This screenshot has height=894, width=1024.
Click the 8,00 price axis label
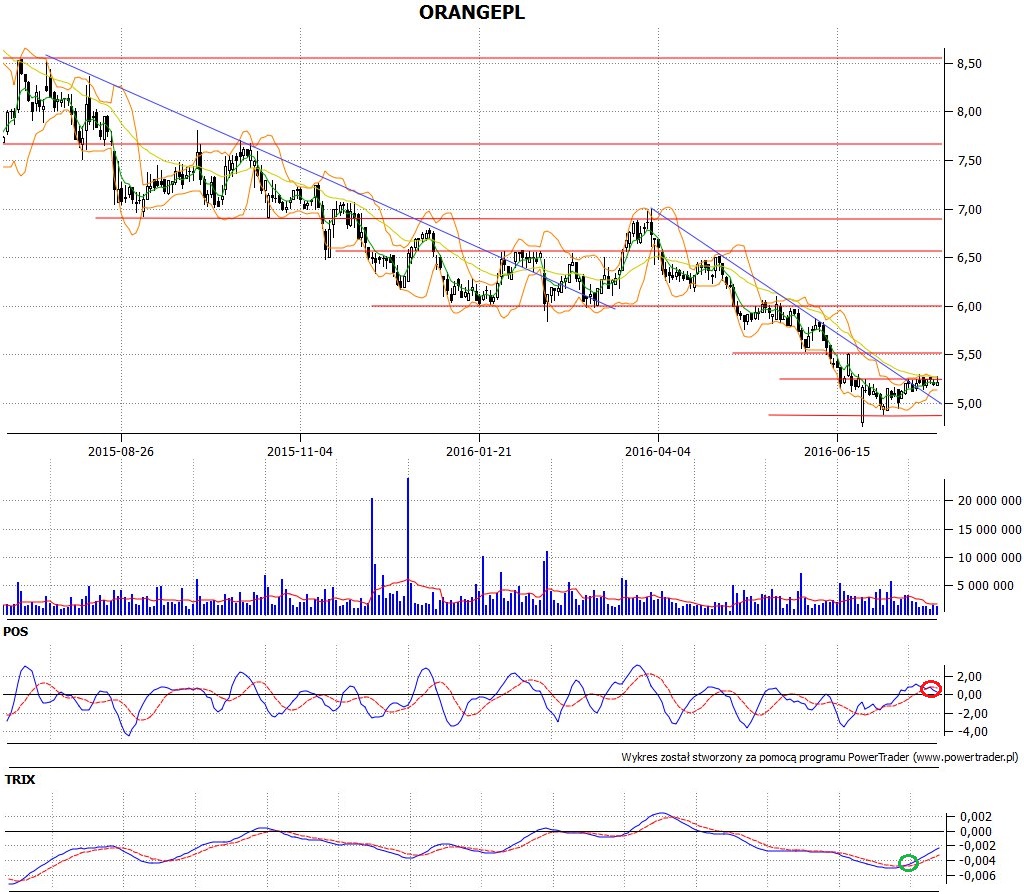point(969,112)
